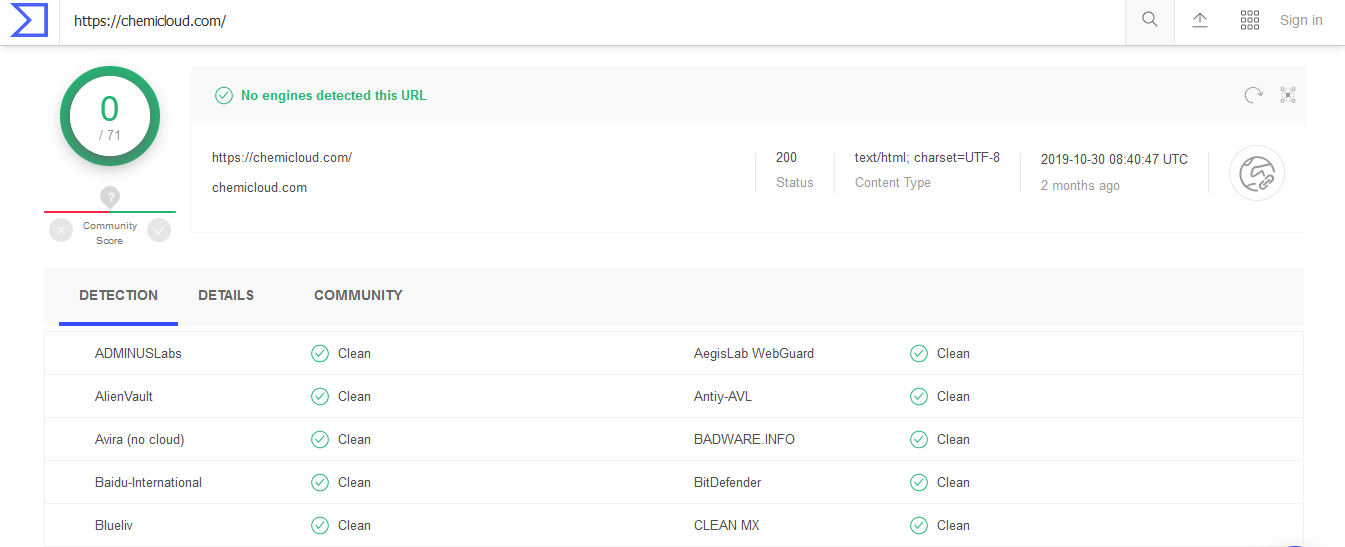Screen dimensions: 1345x547
Task: Select the Antiy-AVL engine name
Action: pos(723,396)
